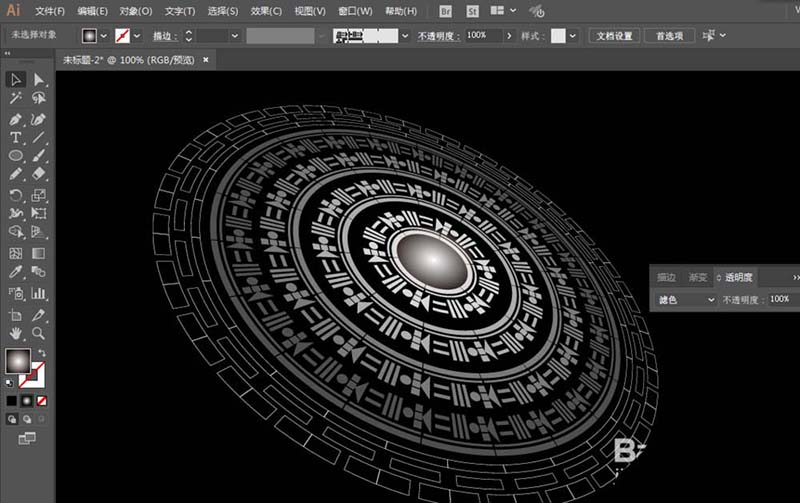
Task: Select the Shape Builder tool
Action: (x=16, y=232)
